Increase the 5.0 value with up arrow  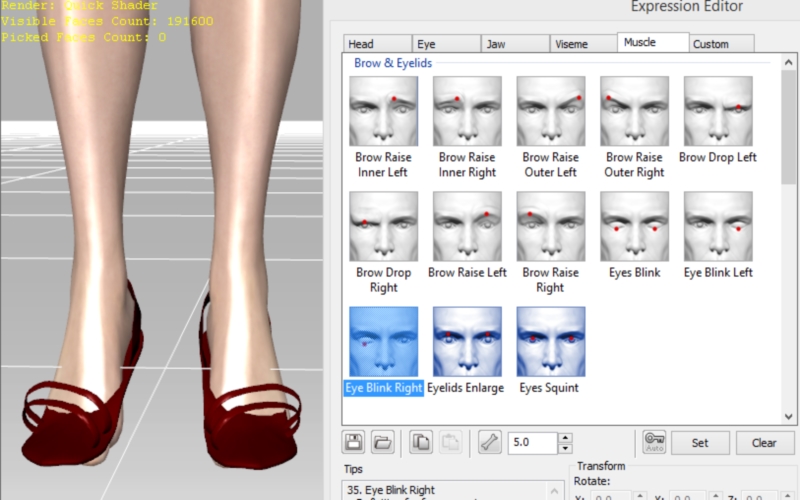tap(565, 437)
